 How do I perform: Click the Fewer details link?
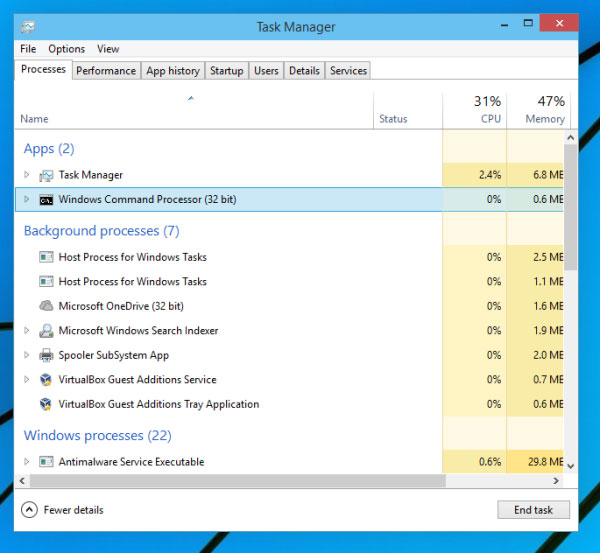[73, 510]
